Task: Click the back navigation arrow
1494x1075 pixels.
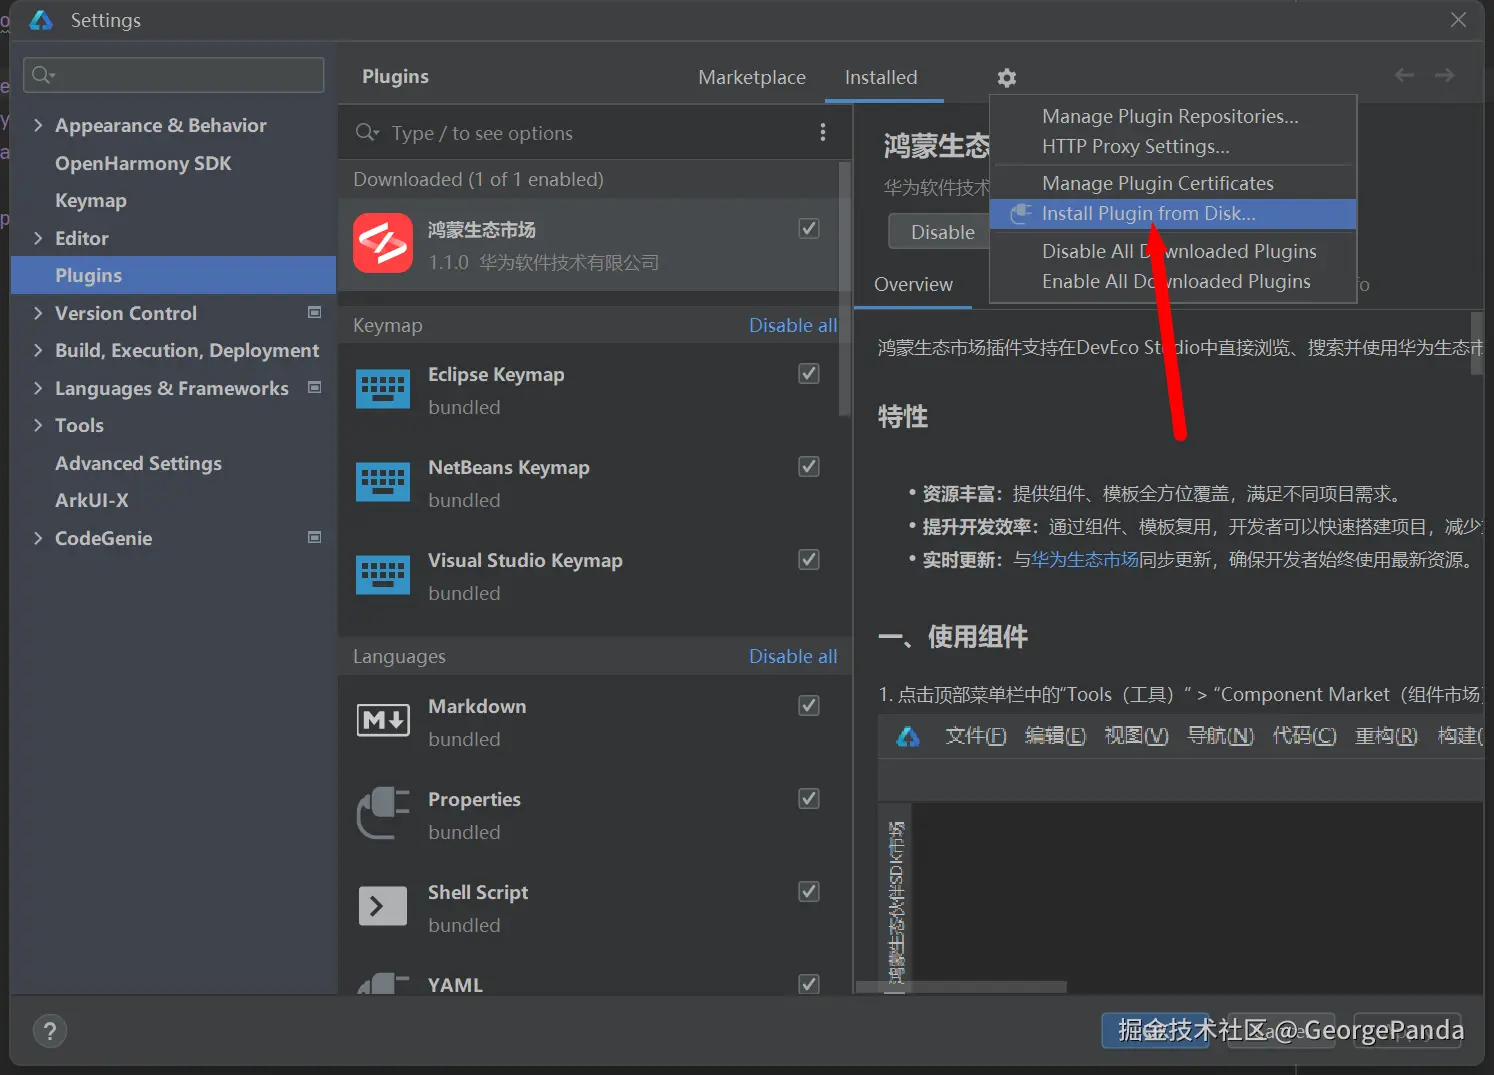Action: click(x=1404, y=75)
